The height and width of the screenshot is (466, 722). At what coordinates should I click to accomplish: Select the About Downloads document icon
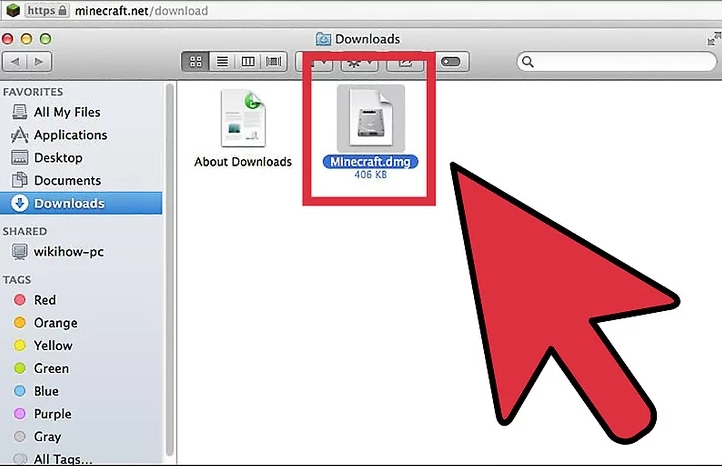[243, 118]
